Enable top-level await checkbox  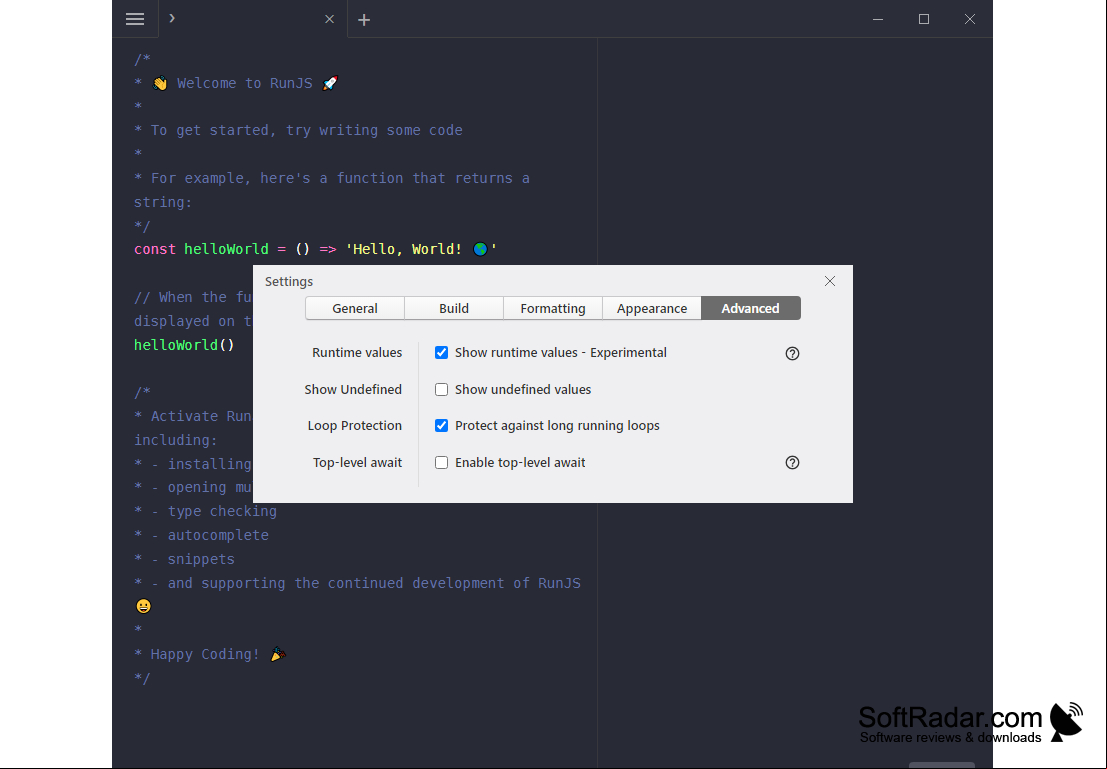click(441, 463)
